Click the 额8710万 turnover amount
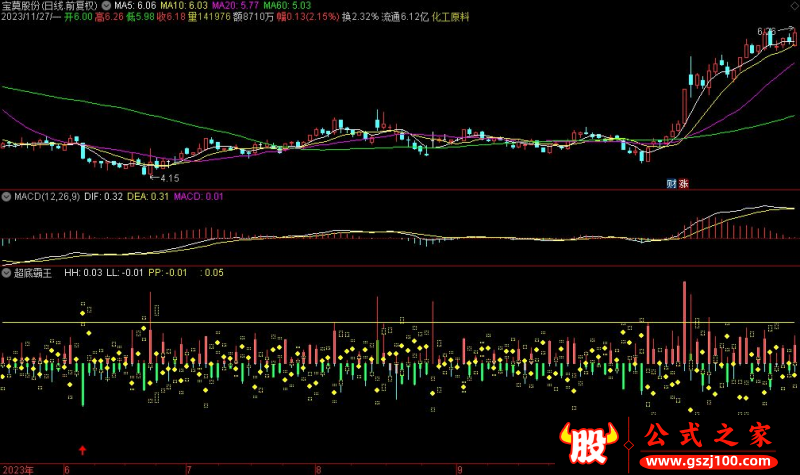 [x=254, y=17]
